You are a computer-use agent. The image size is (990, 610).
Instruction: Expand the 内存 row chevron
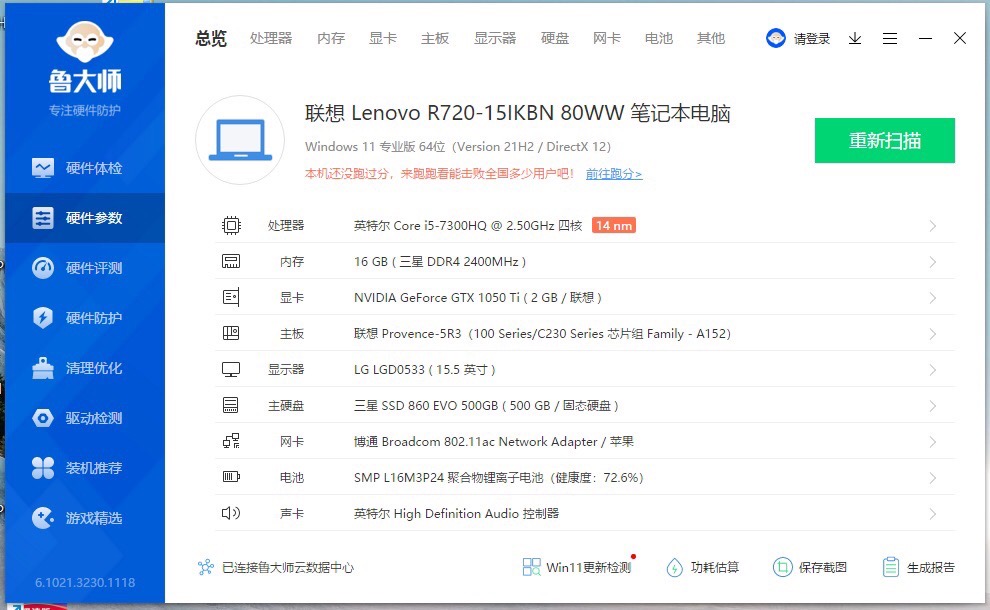point(933,262)
